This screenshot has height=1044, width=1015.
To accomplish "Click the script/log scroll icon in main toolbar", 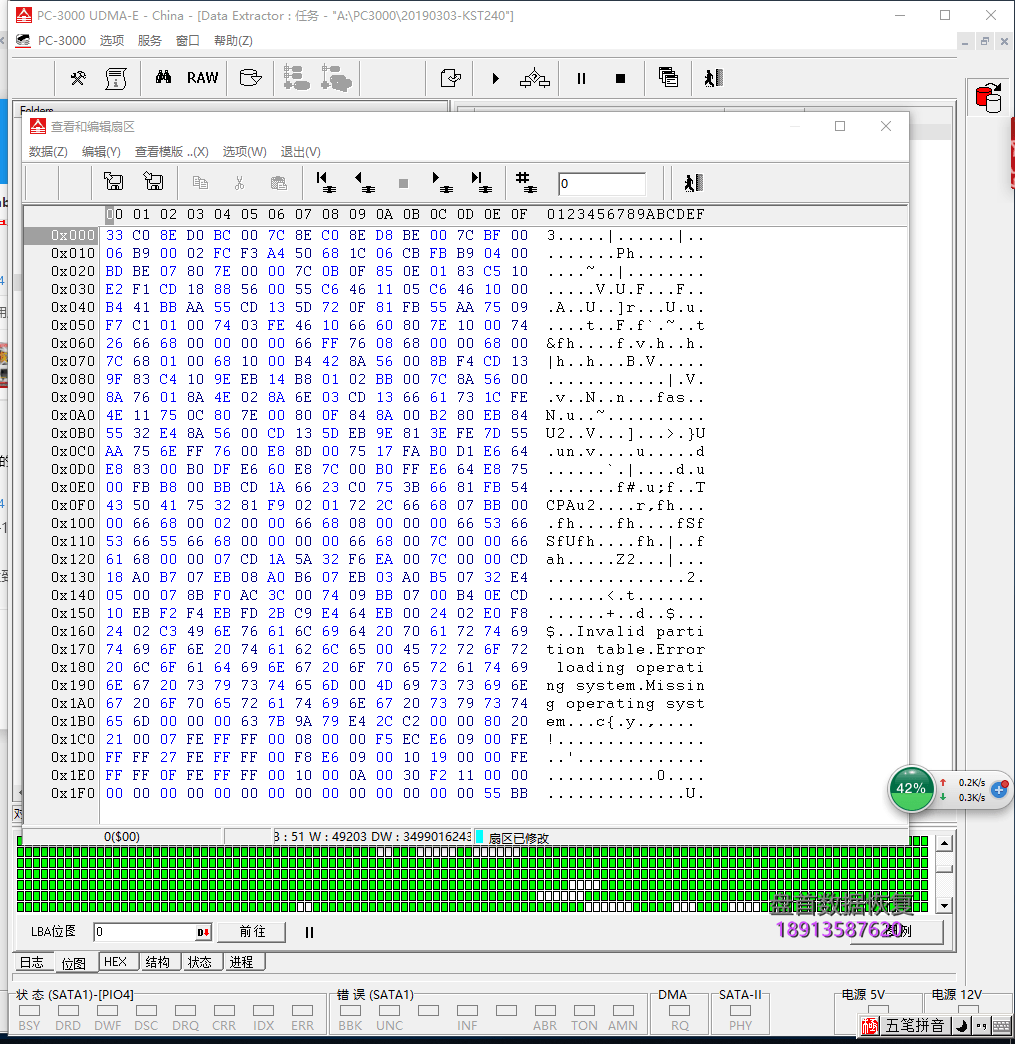I will (116, 79).
